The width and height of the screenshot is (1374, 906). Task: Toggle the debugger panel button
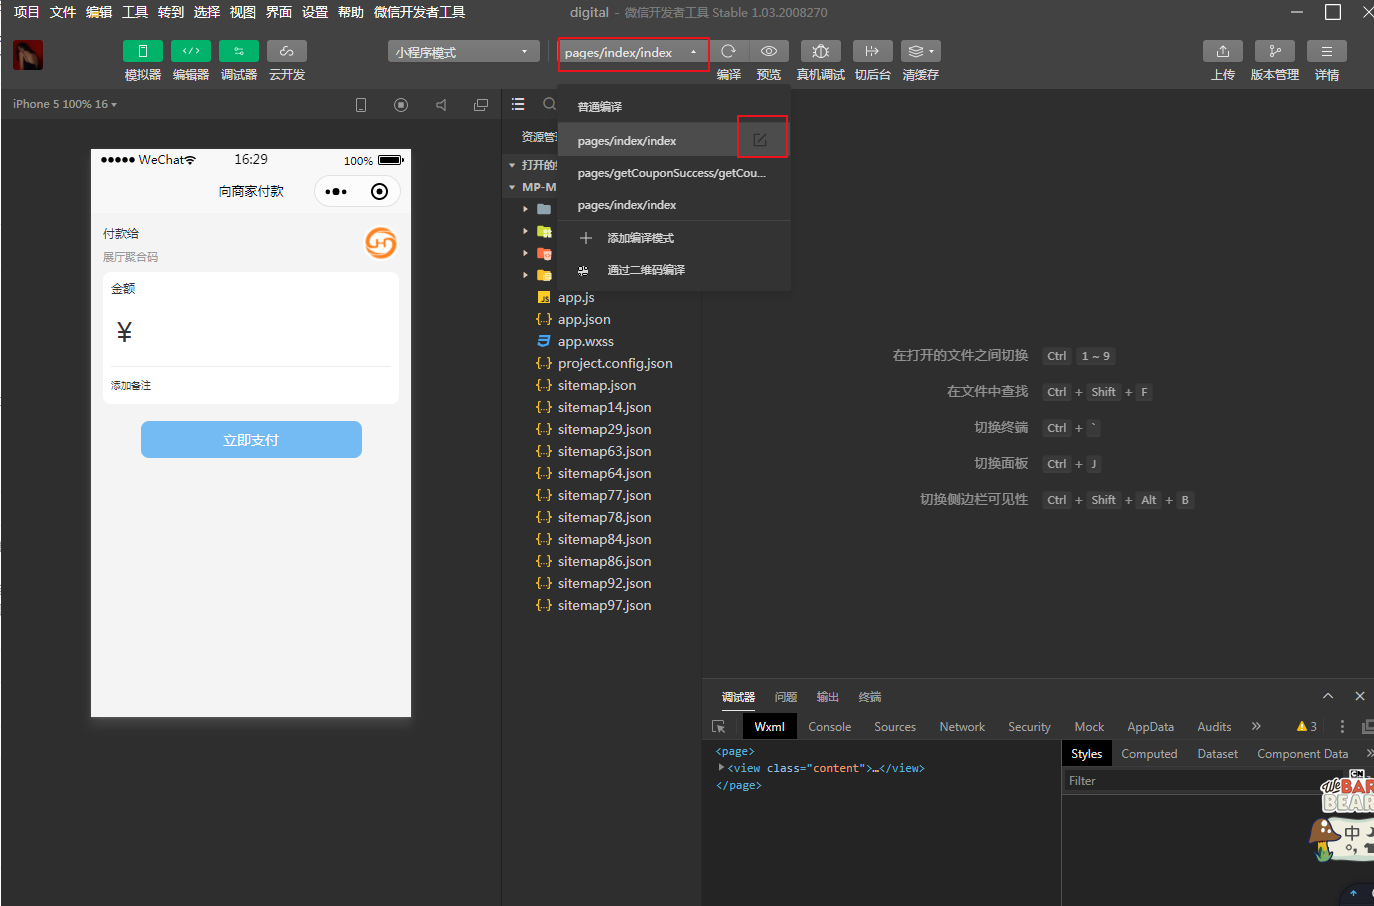239,51
